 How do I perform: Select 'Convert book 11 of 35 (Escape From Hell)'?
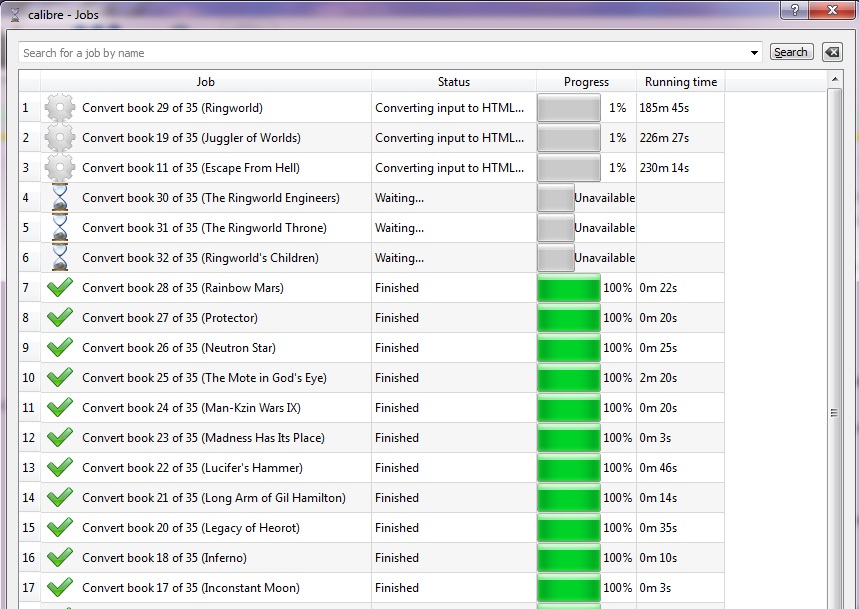191,168
